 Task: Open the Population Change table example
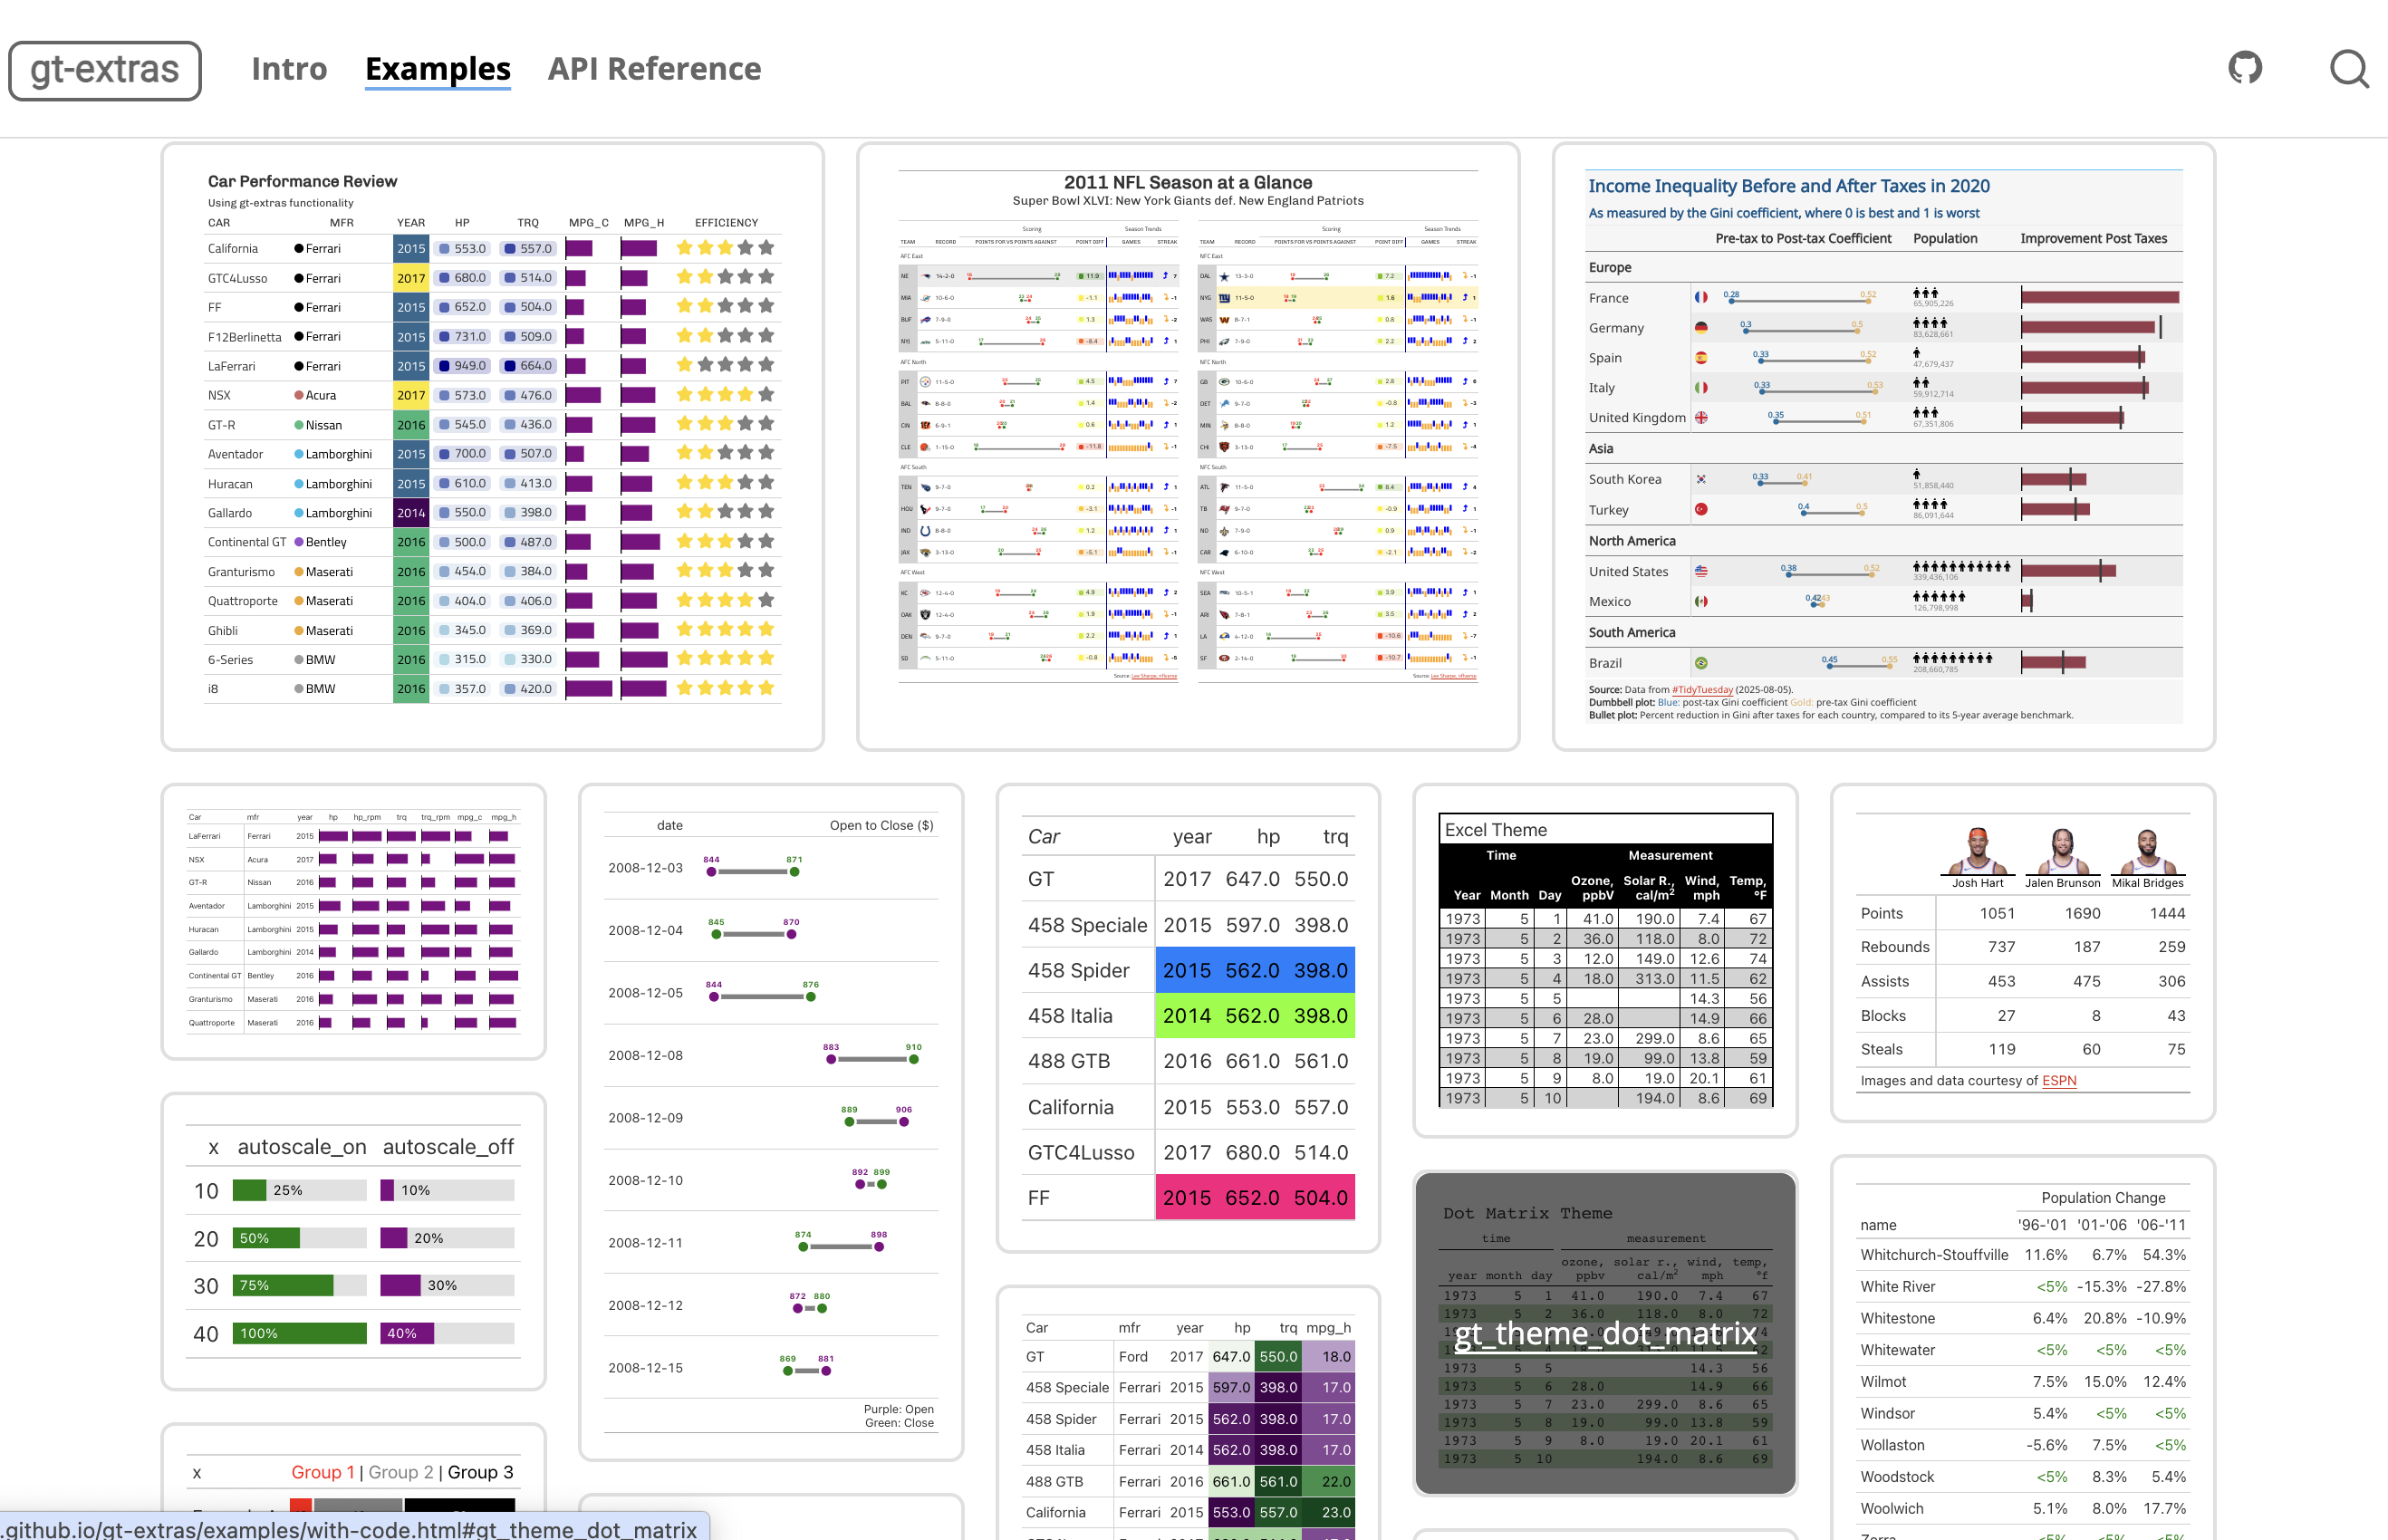tap(2022, 1350)
